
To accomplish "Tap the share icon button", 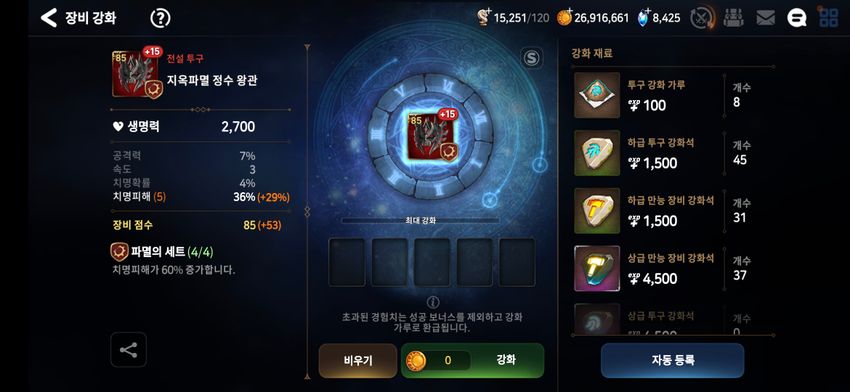I will pyautogui.click(x=128, y=350).
